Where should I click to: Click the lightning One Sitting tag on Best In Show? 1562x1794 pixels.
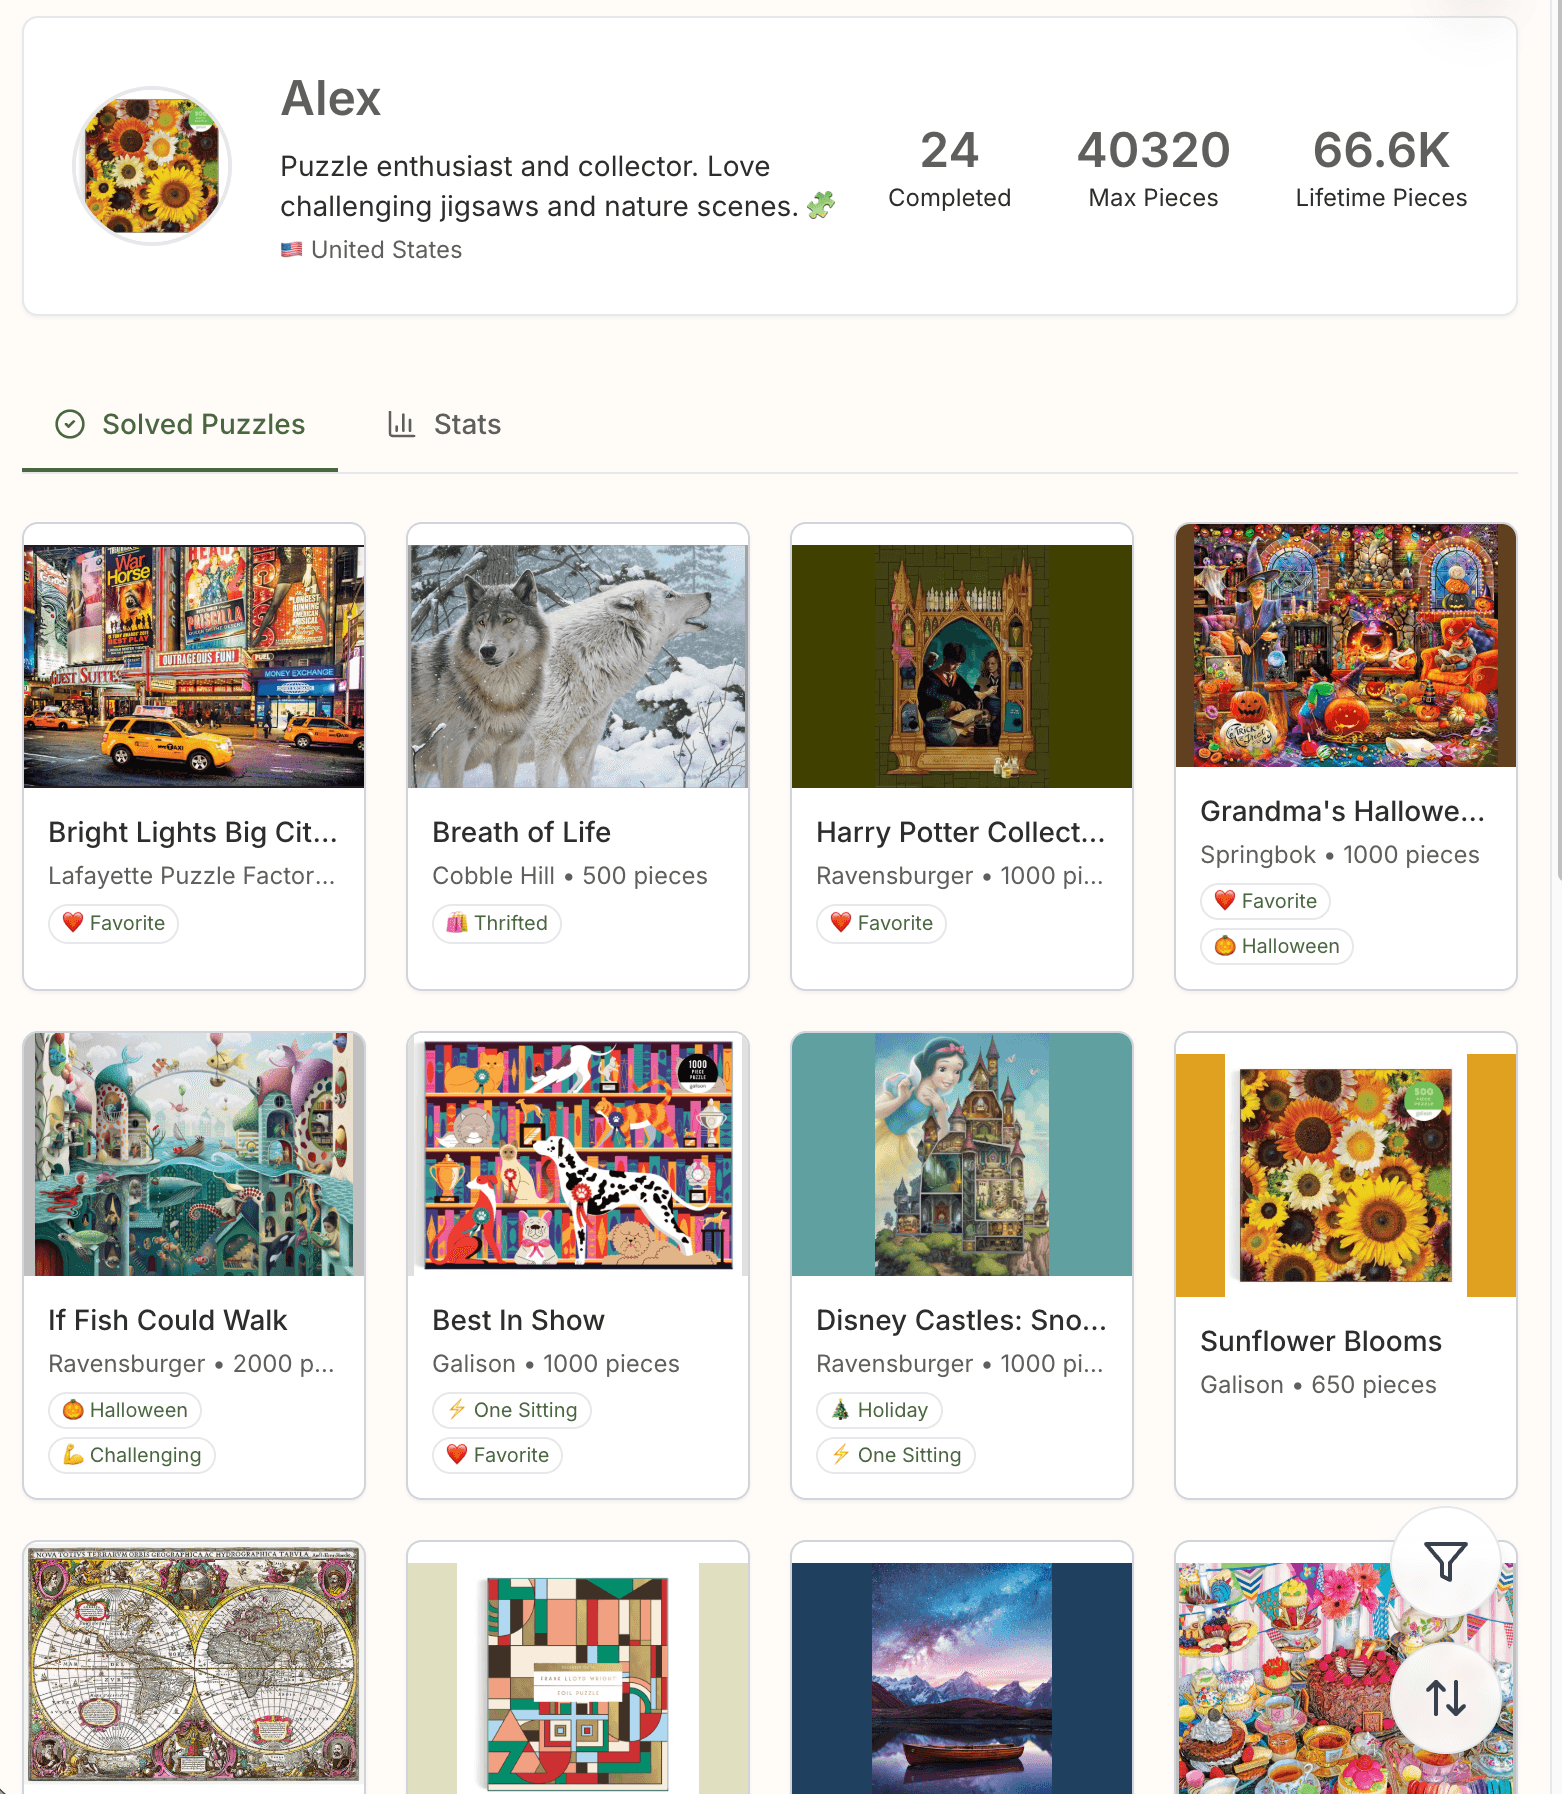511,1410
